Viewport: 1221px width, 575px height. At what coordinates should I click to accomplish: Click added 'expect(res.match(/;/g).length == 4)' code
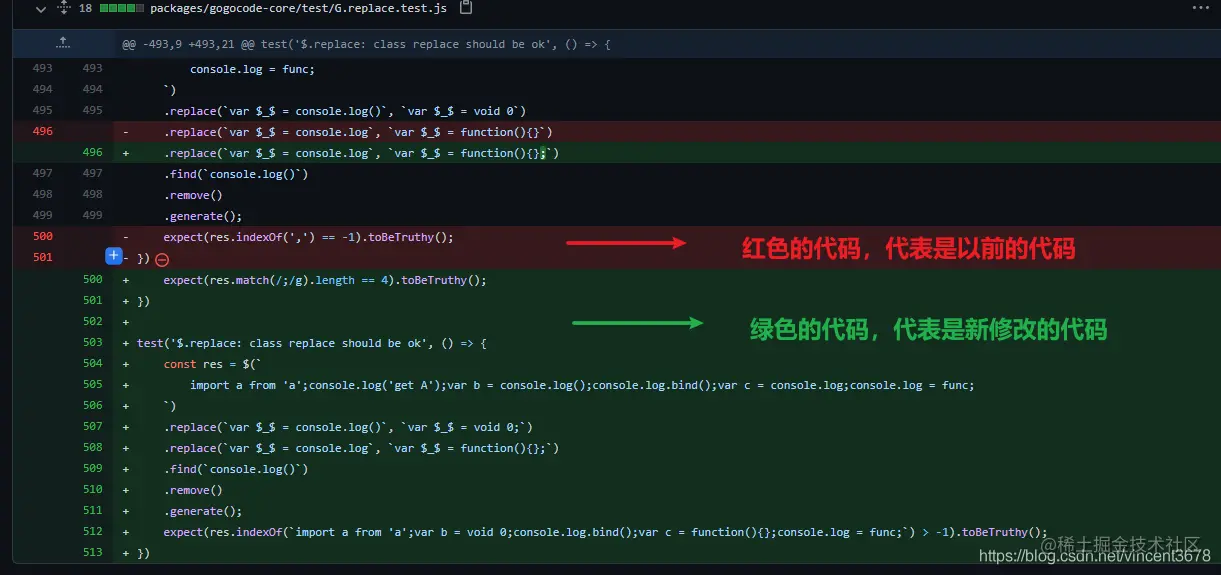[x=325, y=280]
